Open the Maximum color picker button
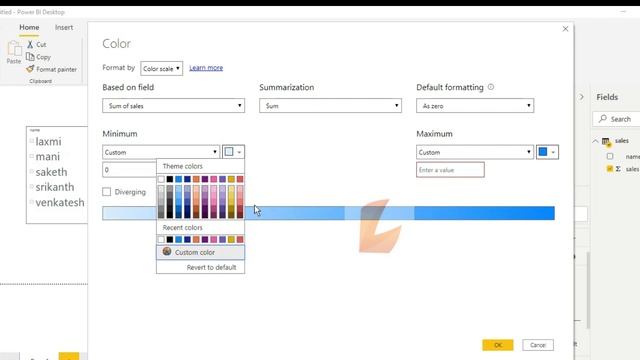 [547, 152]
